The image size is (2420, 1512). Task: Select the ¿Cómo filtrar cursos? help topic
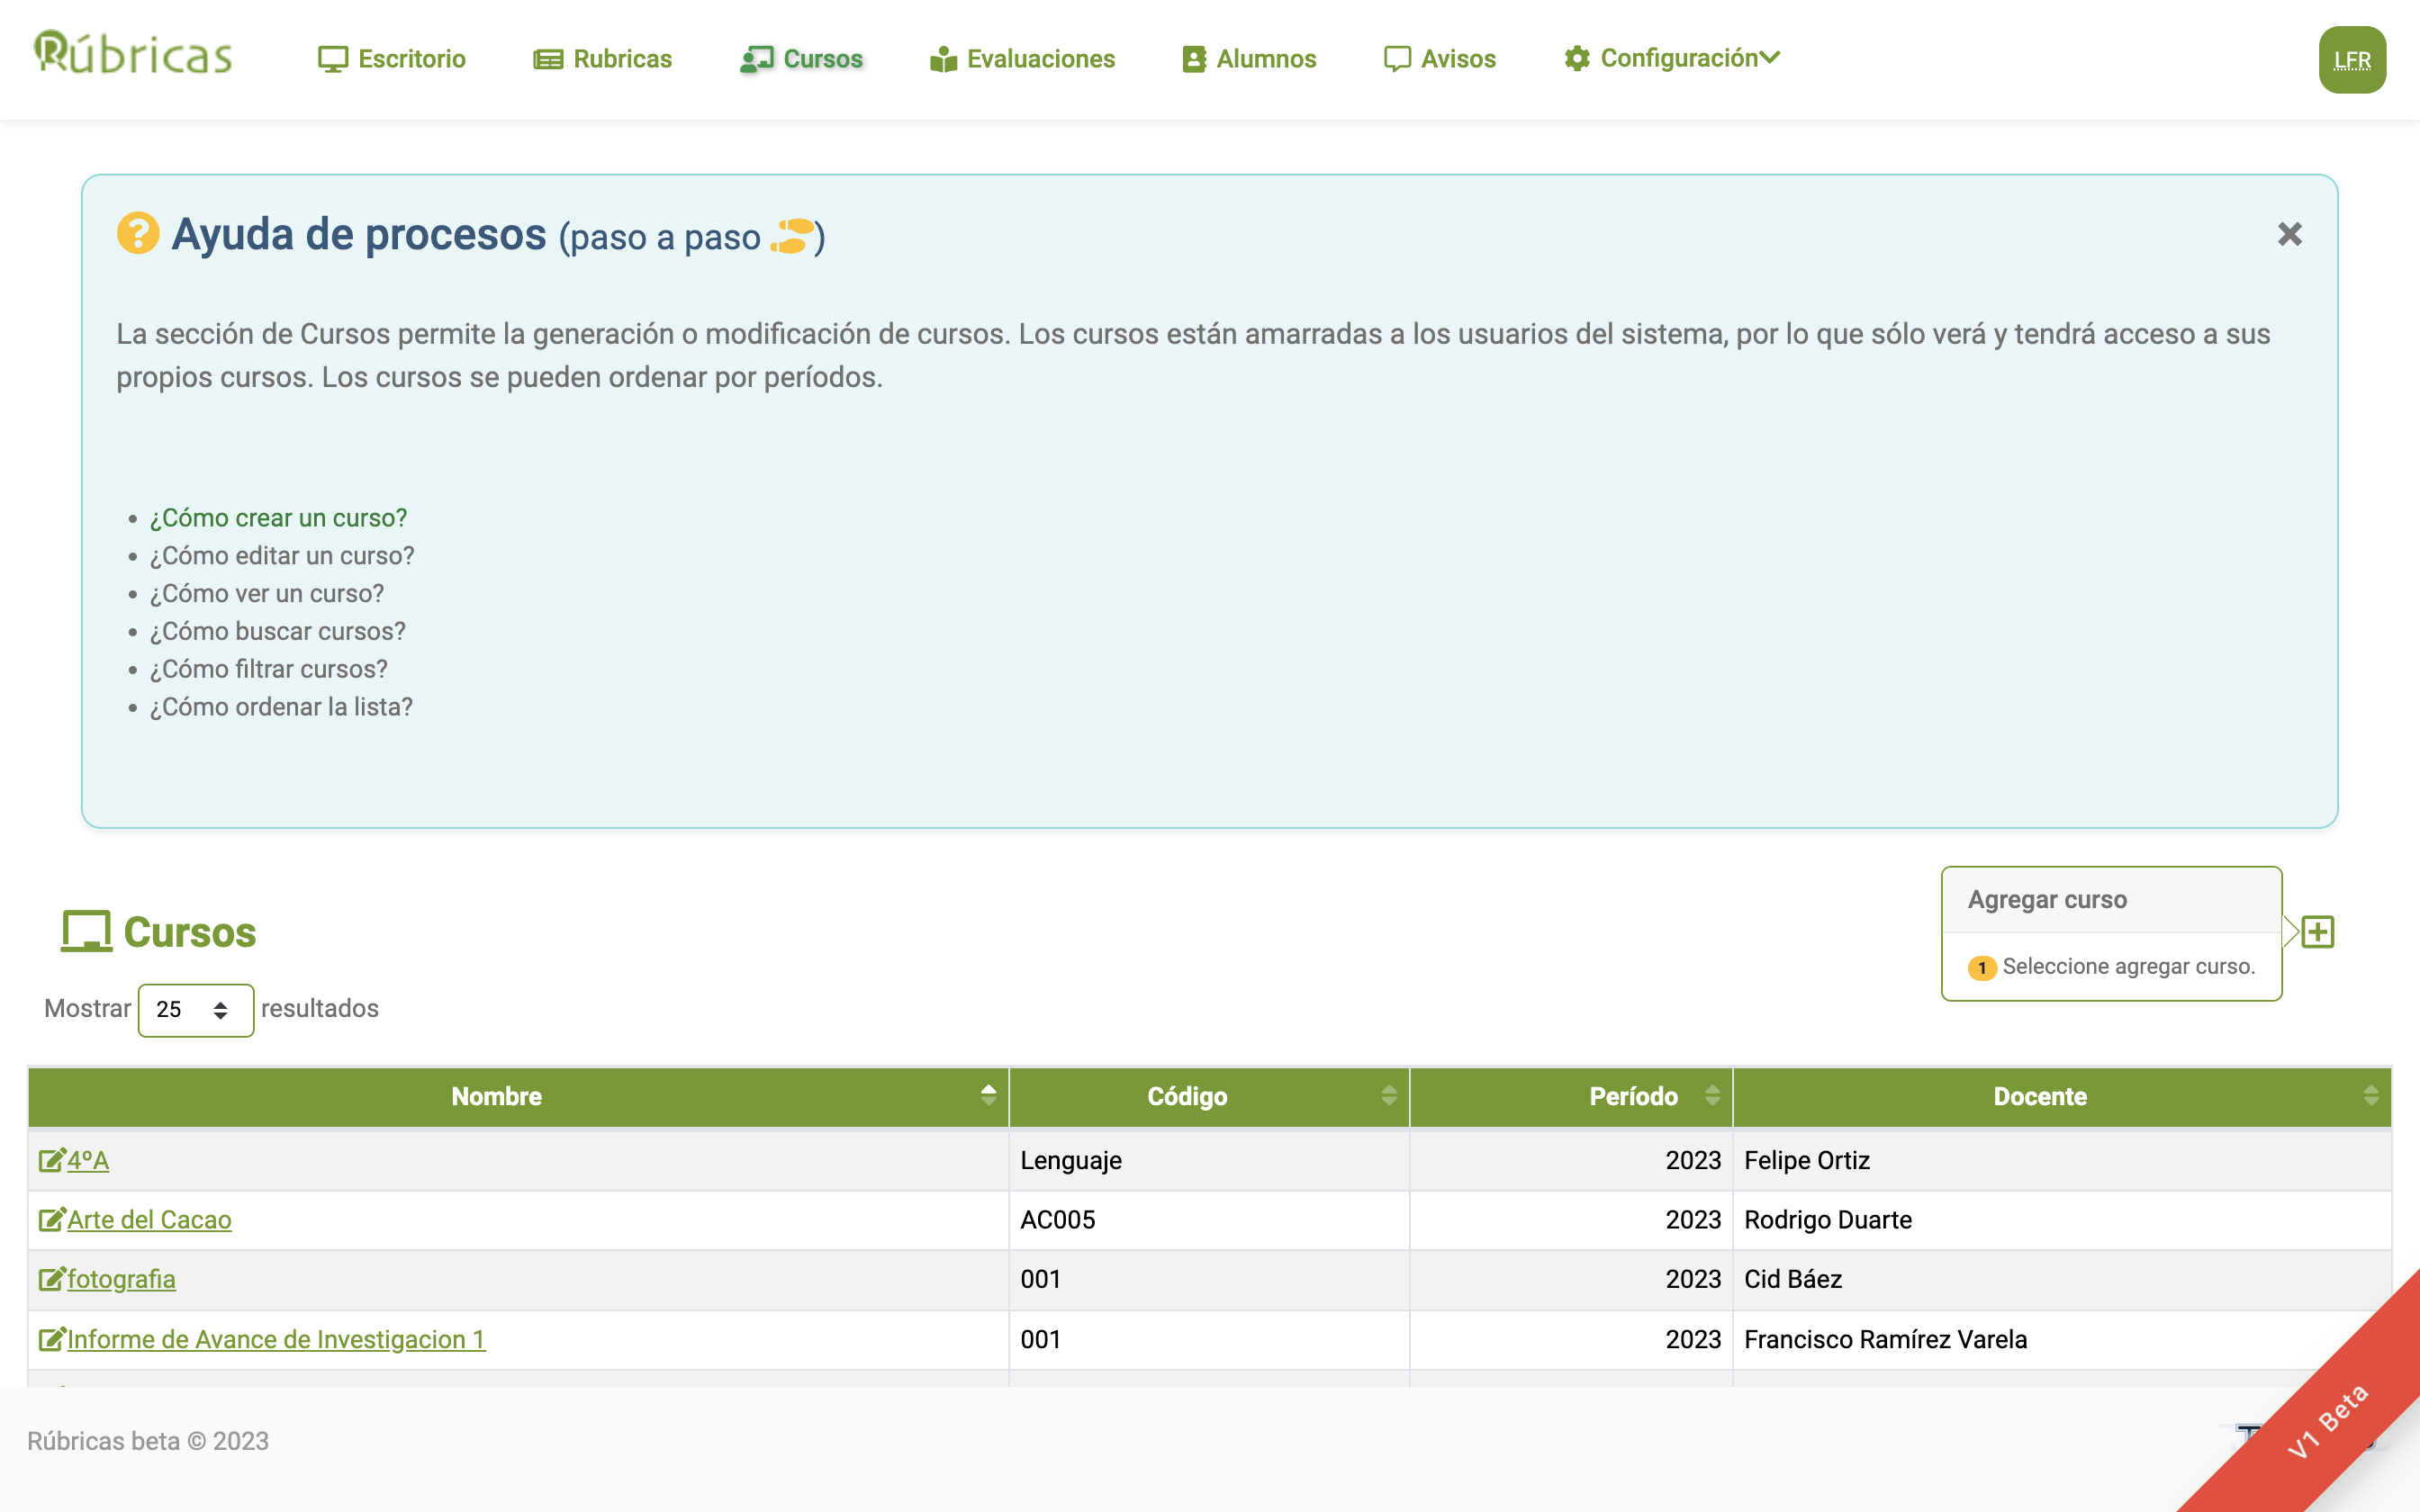(268, 669)
